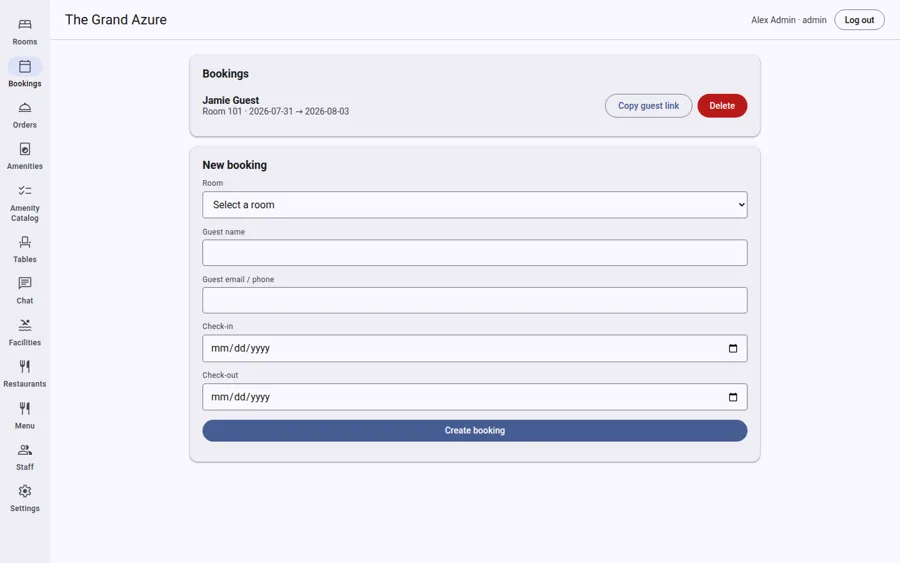Open the Menu utensils icon
Screen dimensions: 900x563
click(x=25, y=409)
